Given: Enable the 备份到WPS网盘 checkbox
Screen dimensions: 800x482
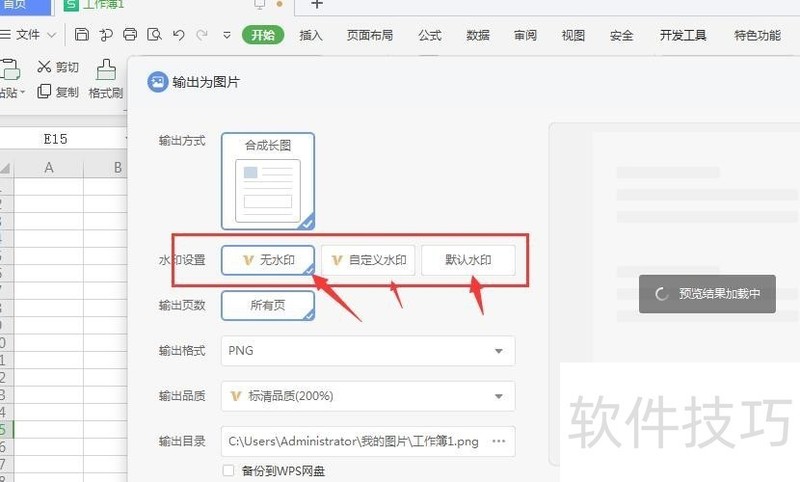Looking at the screenshot, I should [x=229, y=470].
